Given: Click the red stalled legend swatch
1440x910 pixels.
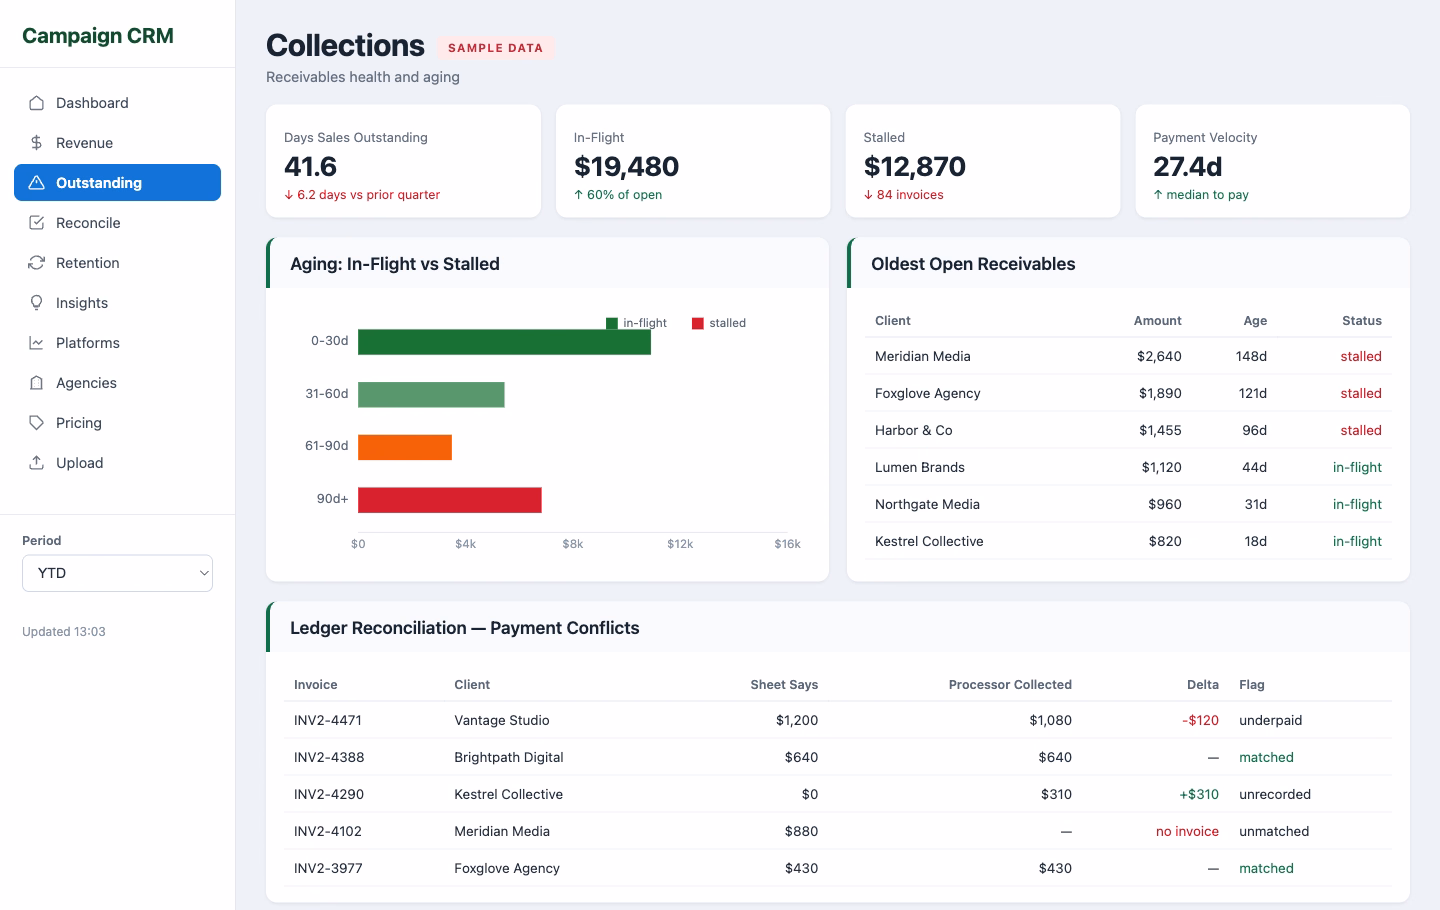Looking at the screenshot, I should [x=698, y=323].
